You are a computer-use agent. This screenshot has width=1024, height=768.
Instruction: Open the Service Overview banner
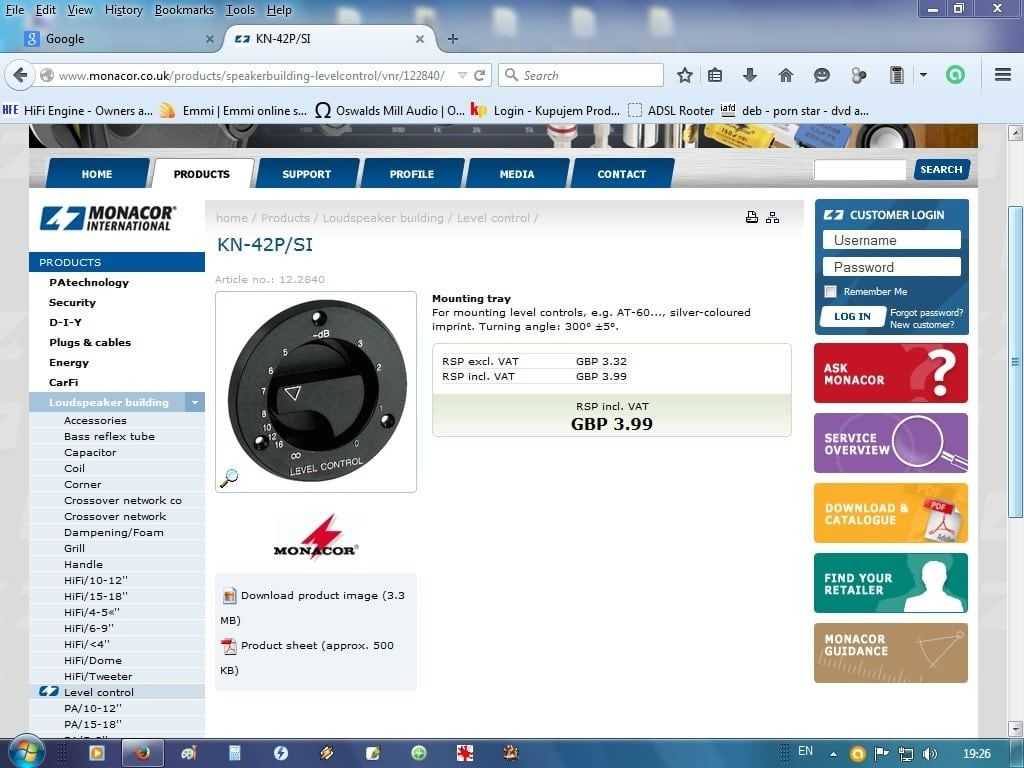click(891, 443)
